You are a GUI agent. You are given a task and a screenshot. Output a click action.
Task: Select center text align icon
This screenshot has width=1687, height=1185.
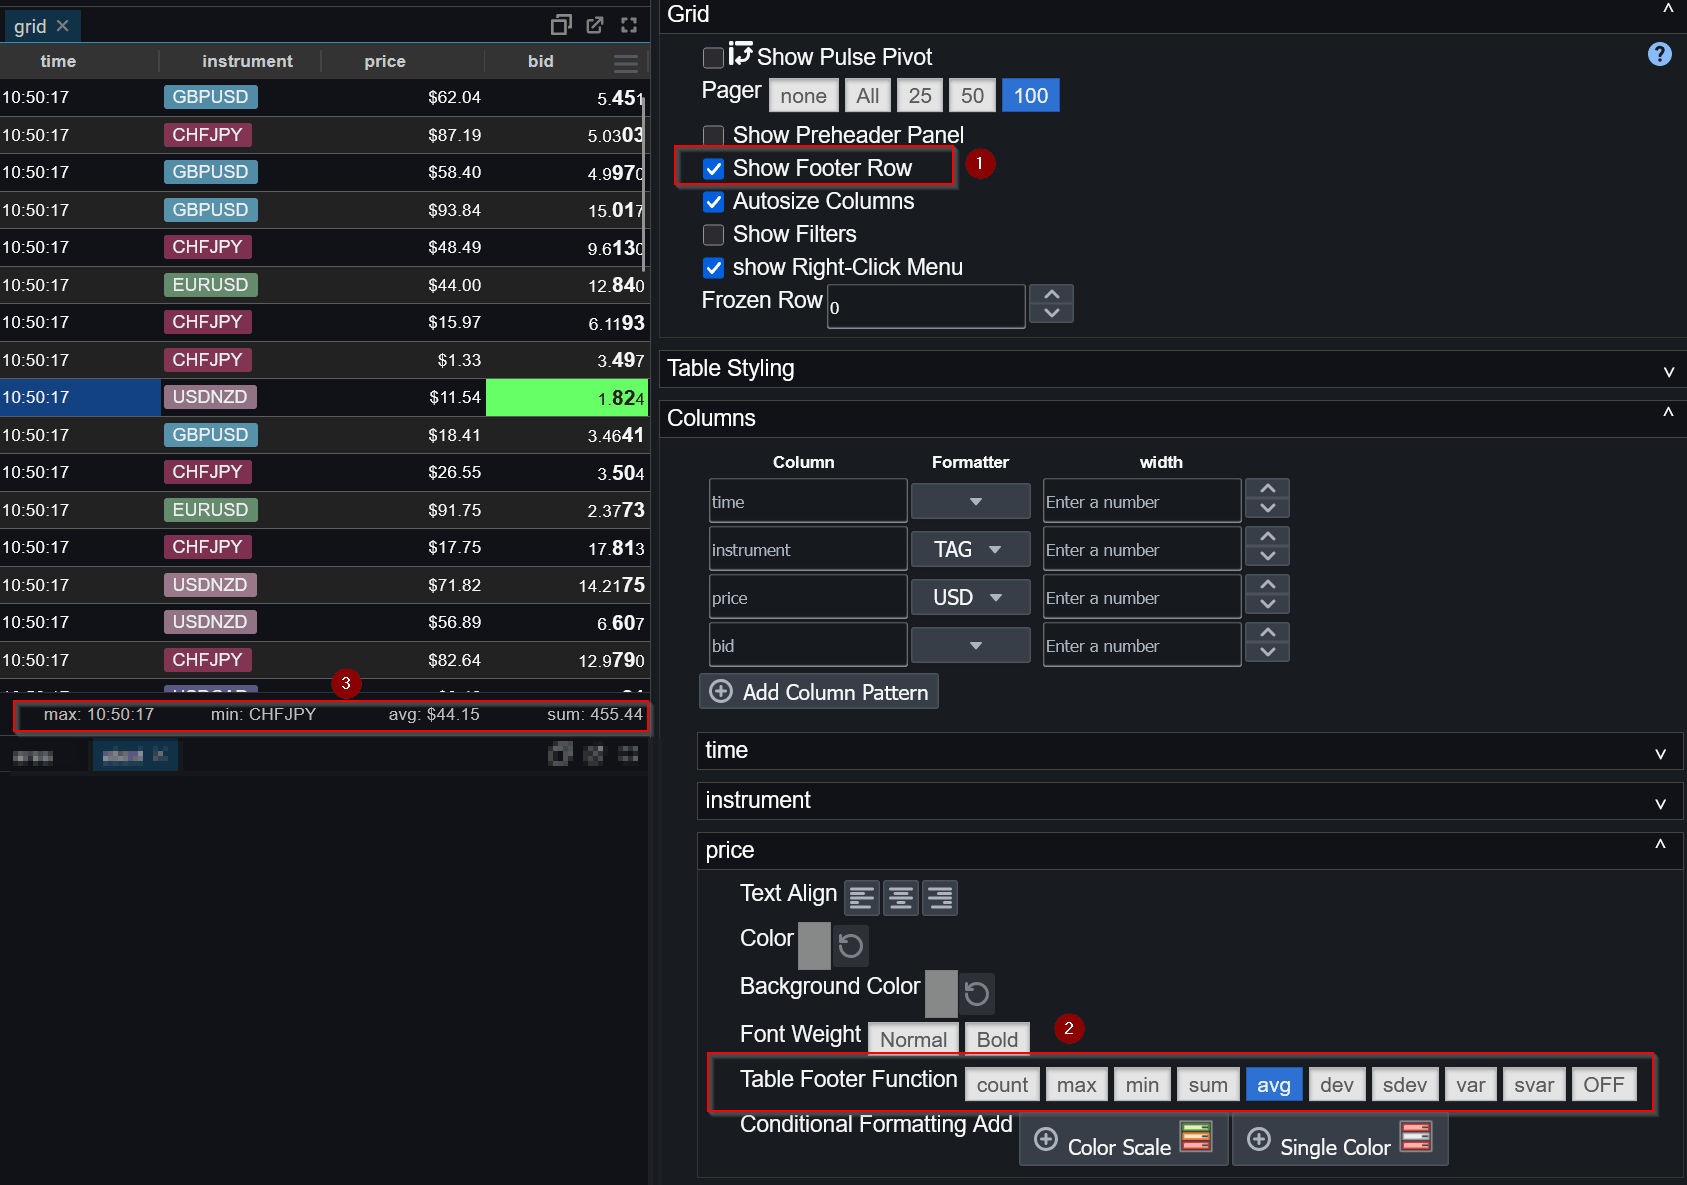[901, 898]
